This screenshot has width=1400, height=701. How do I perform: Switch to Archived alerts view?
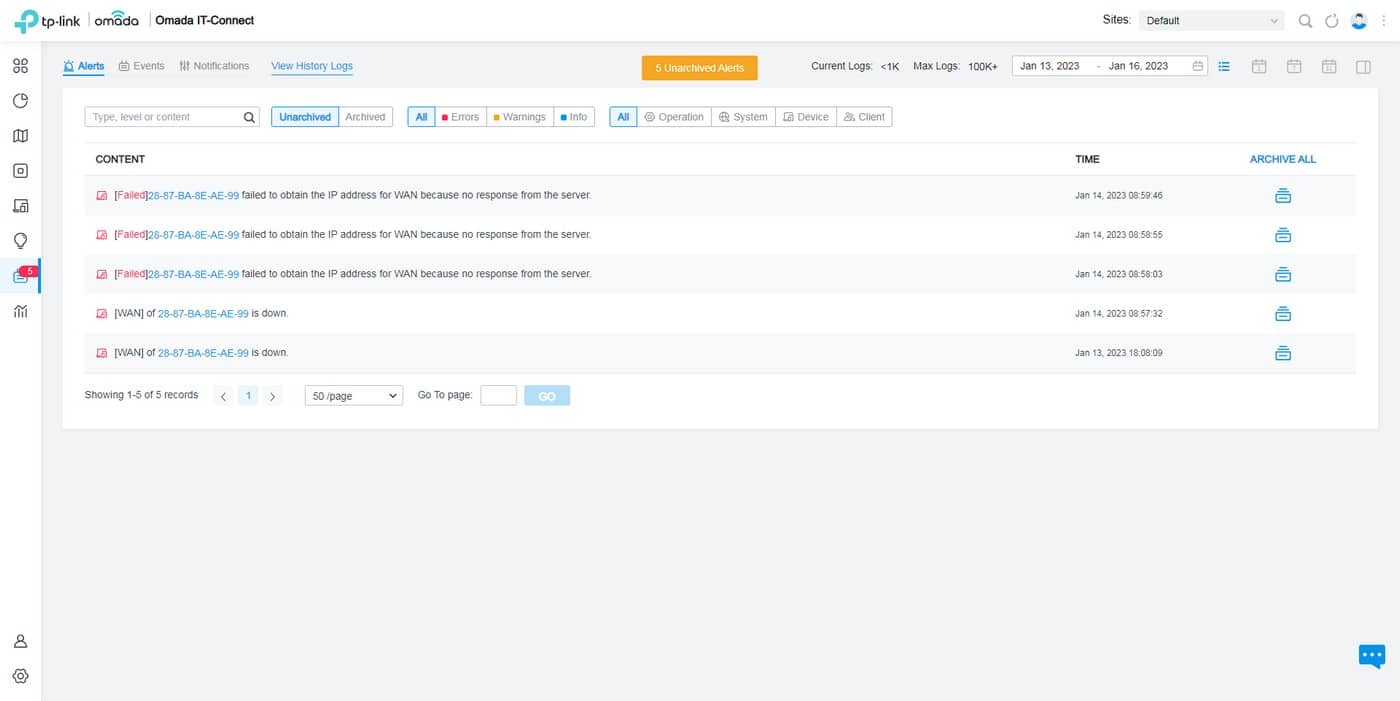click(365, 117)
